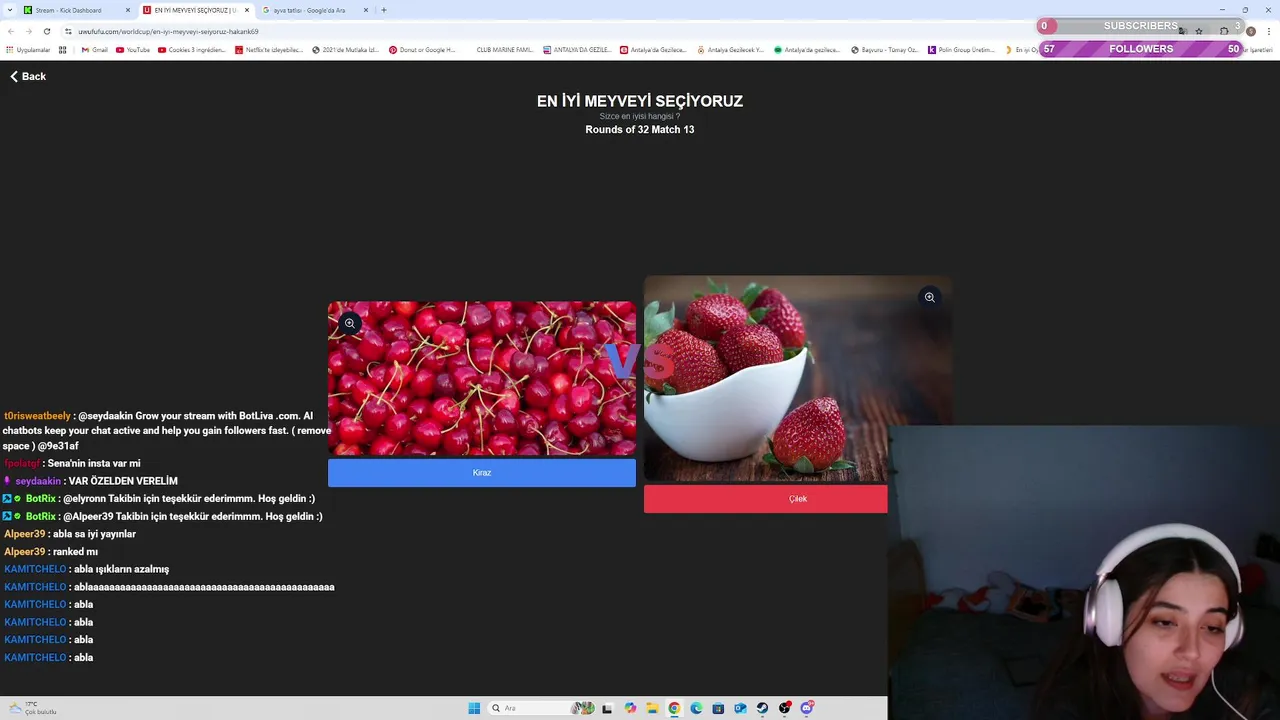Image resolution: width=1280 pixels, height=720 pixels.
Task: Click the Alpeer39 'ranked mı' chat message
Action: pos(76,552)
